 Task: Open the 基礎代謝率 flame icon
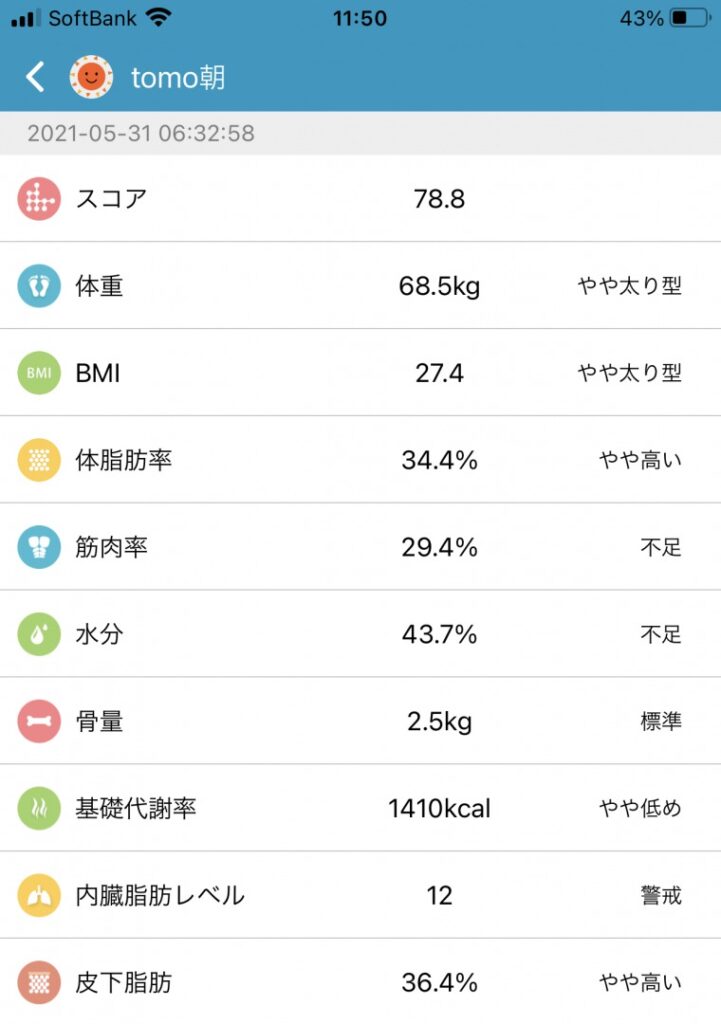39,808
